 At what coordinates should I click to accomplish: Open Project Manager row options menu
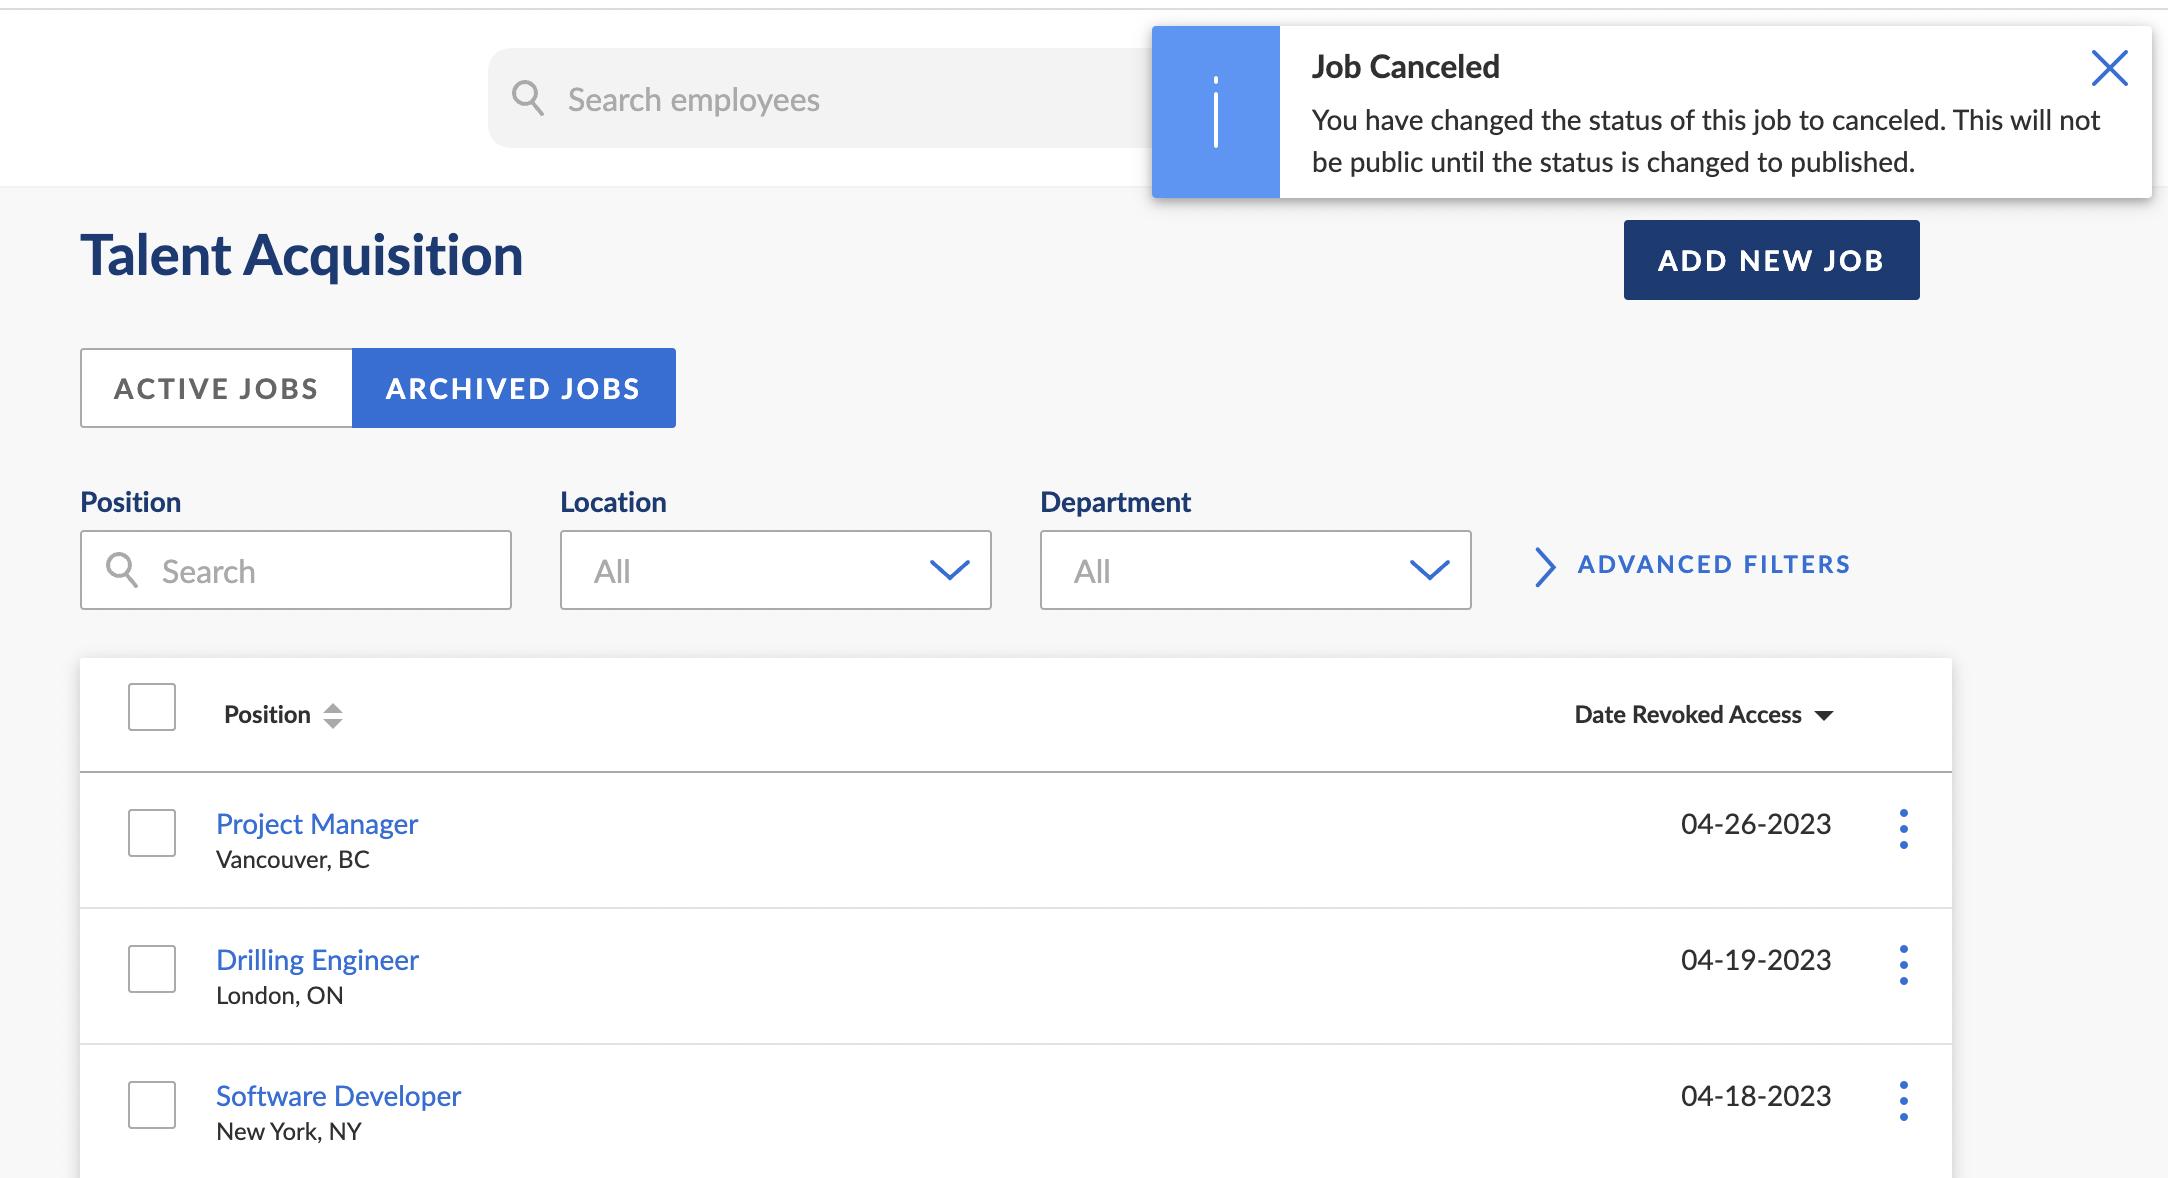pos(1903,829)
